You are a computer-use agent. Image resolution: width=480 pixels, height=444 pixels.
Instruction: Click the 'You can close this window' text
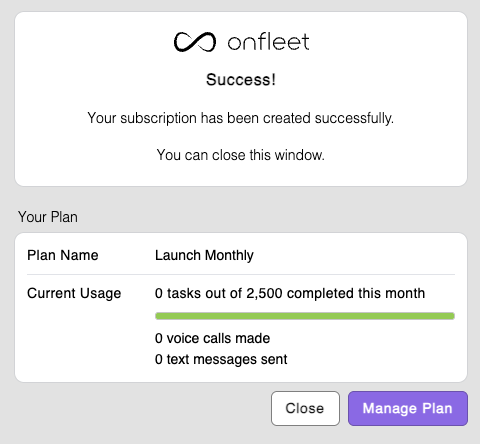click(241, 155)
